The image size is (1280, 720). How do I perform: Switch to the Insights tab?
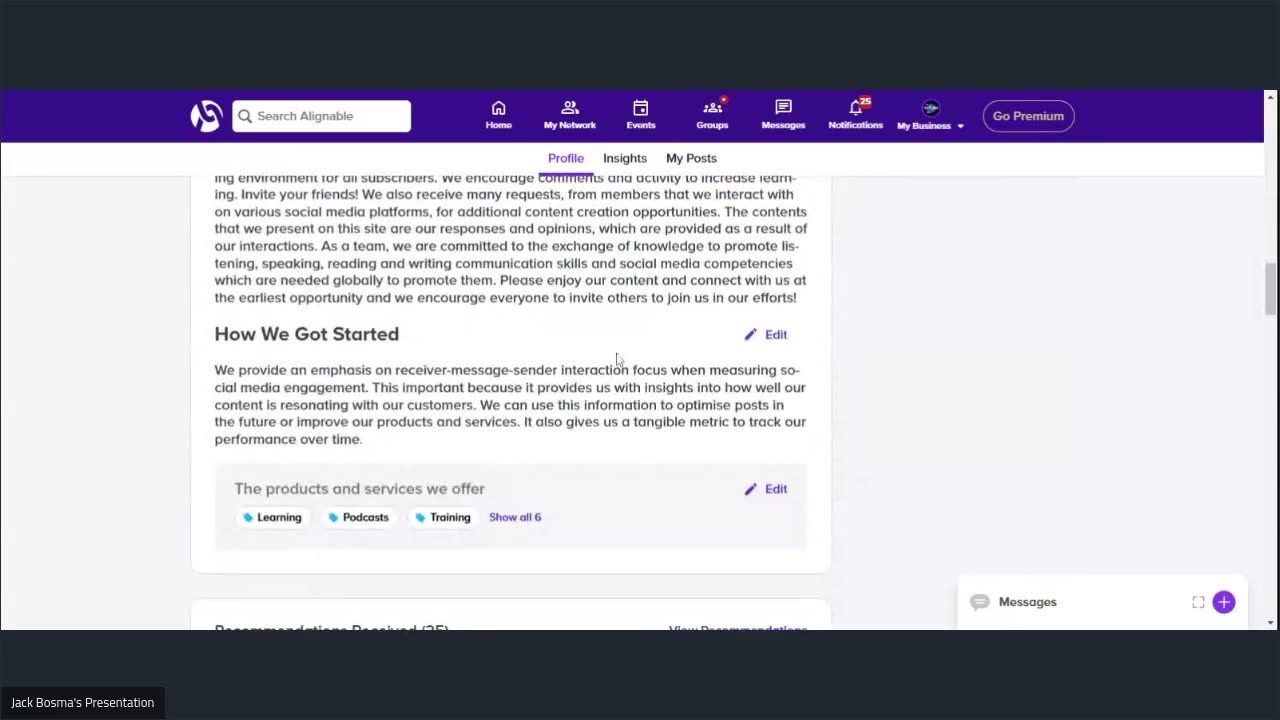click(x=625, y=158)
